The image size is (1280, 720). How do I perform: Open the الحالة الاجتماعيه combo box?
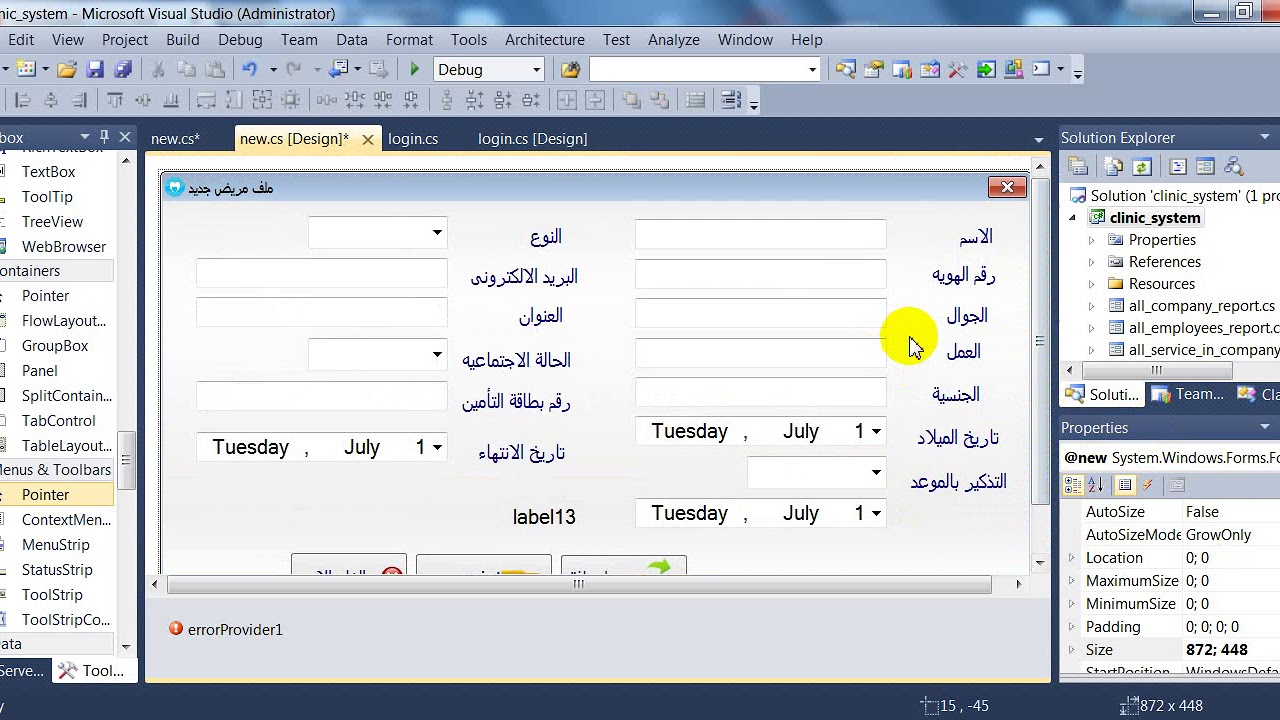[x=437, y=354]
